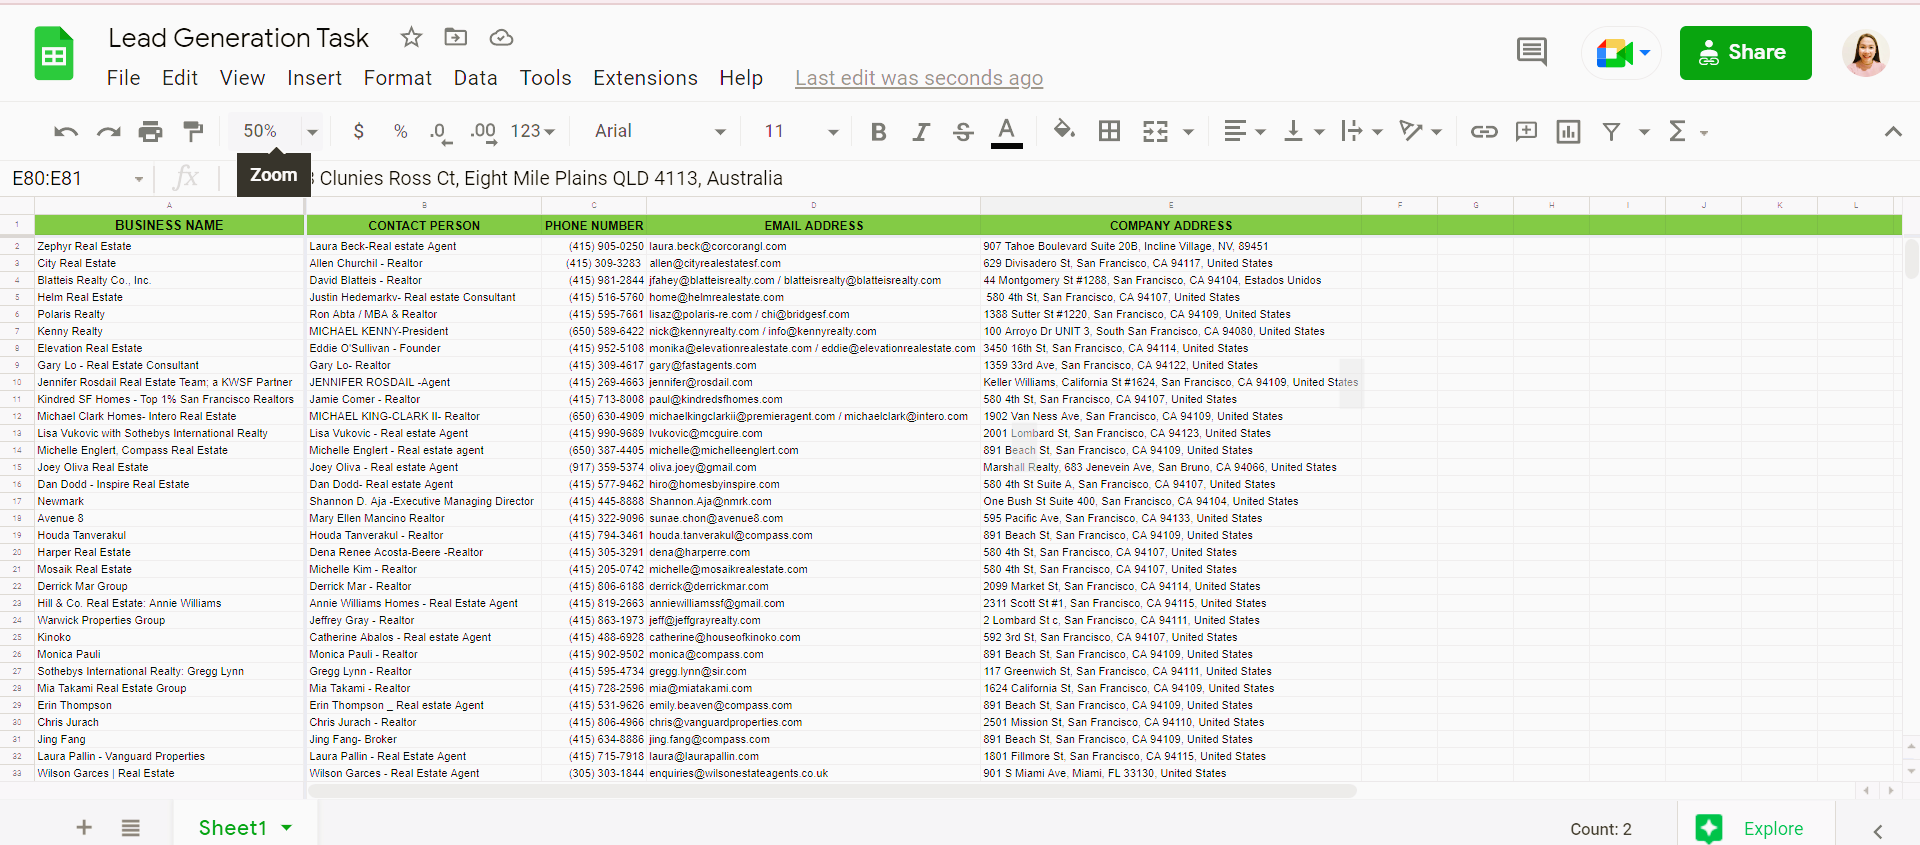
Task: Create a filter with funnel icon
Action: [x=1611, y=131]
